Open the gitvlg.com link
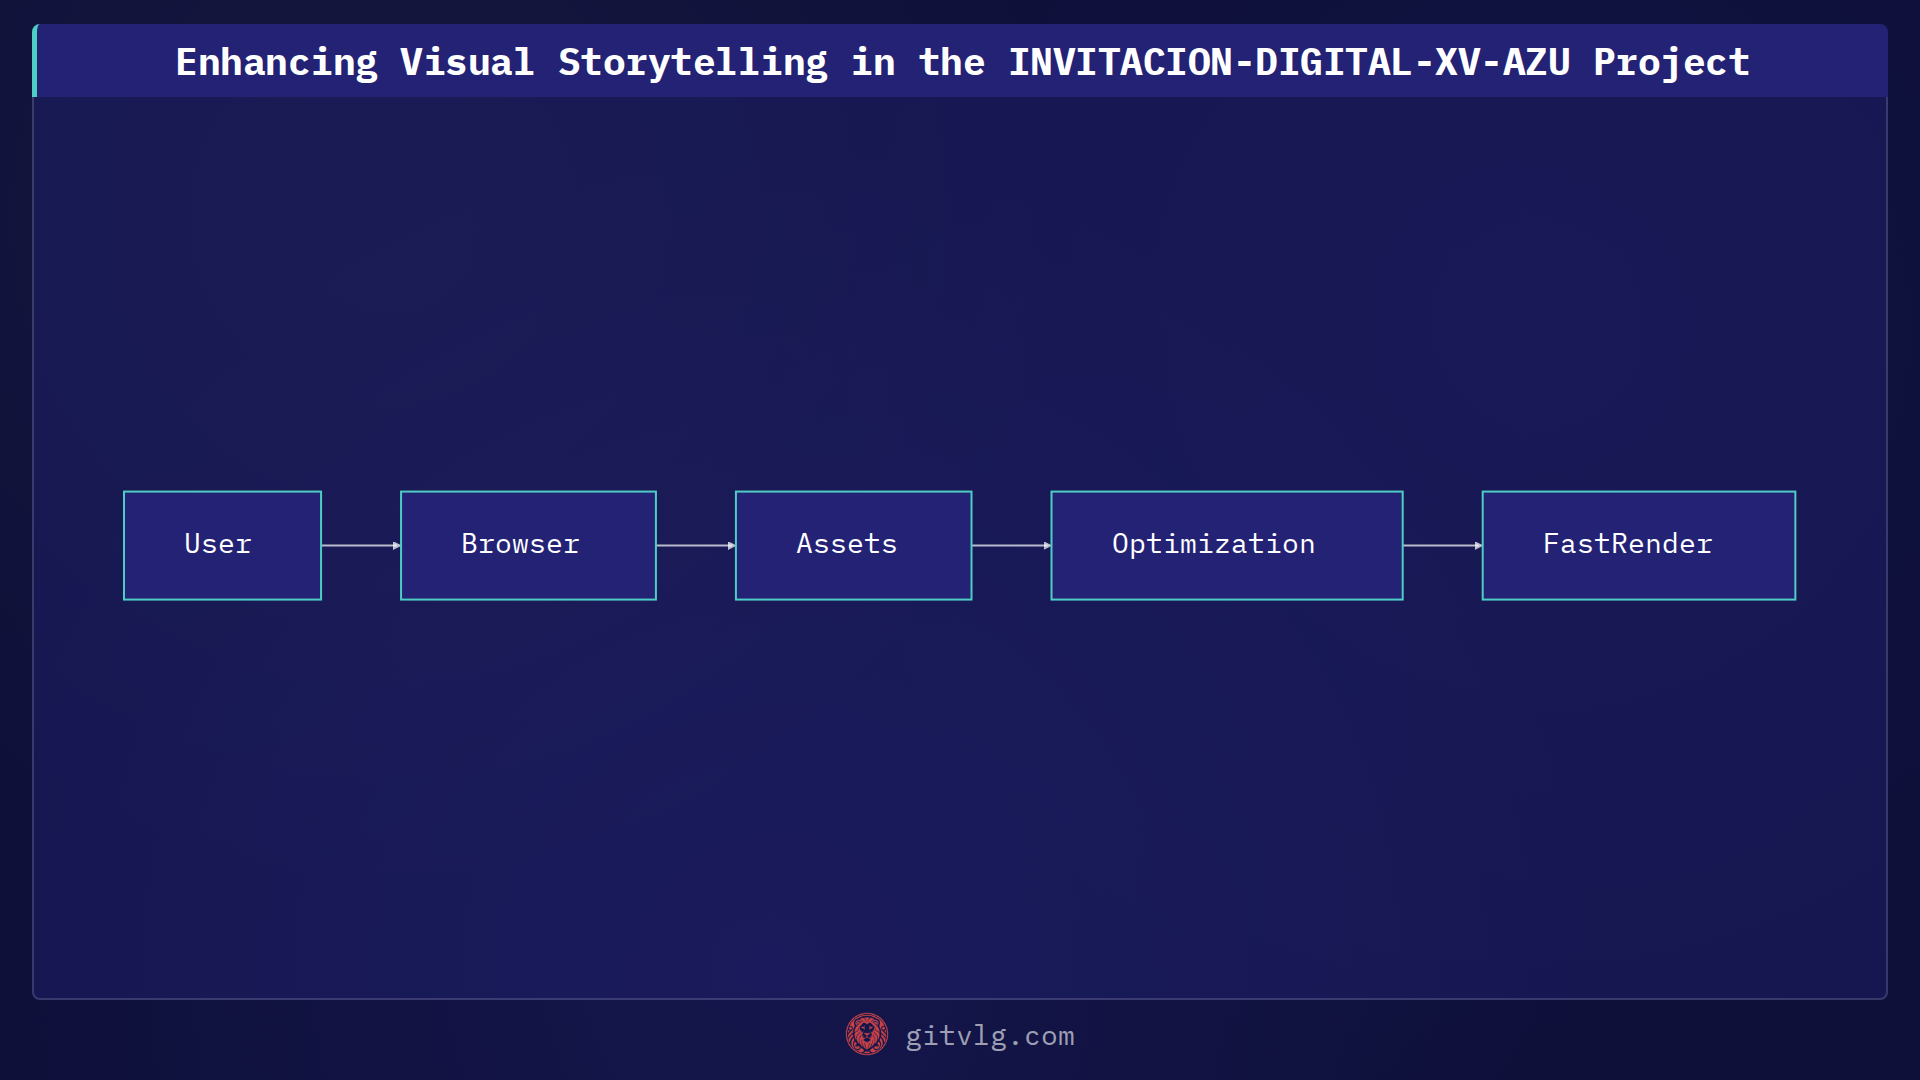Screen dimensions: 1920x1080 tap(989, 1036)
